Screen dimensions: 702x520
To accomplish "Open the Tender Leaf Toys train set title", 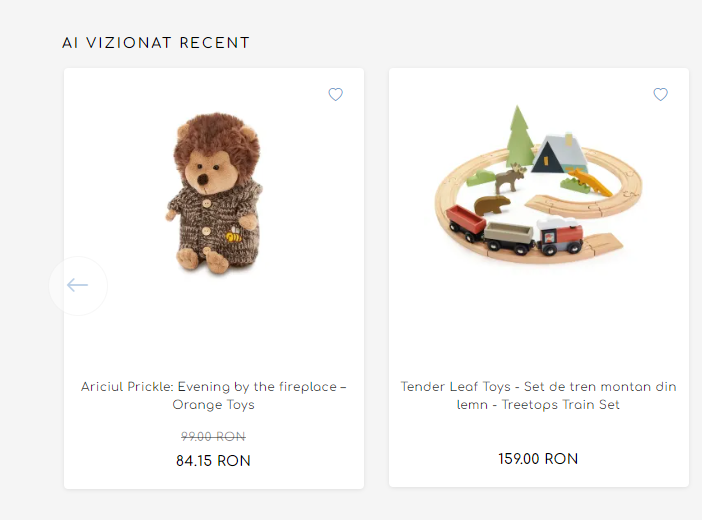I will click(538, 396).
